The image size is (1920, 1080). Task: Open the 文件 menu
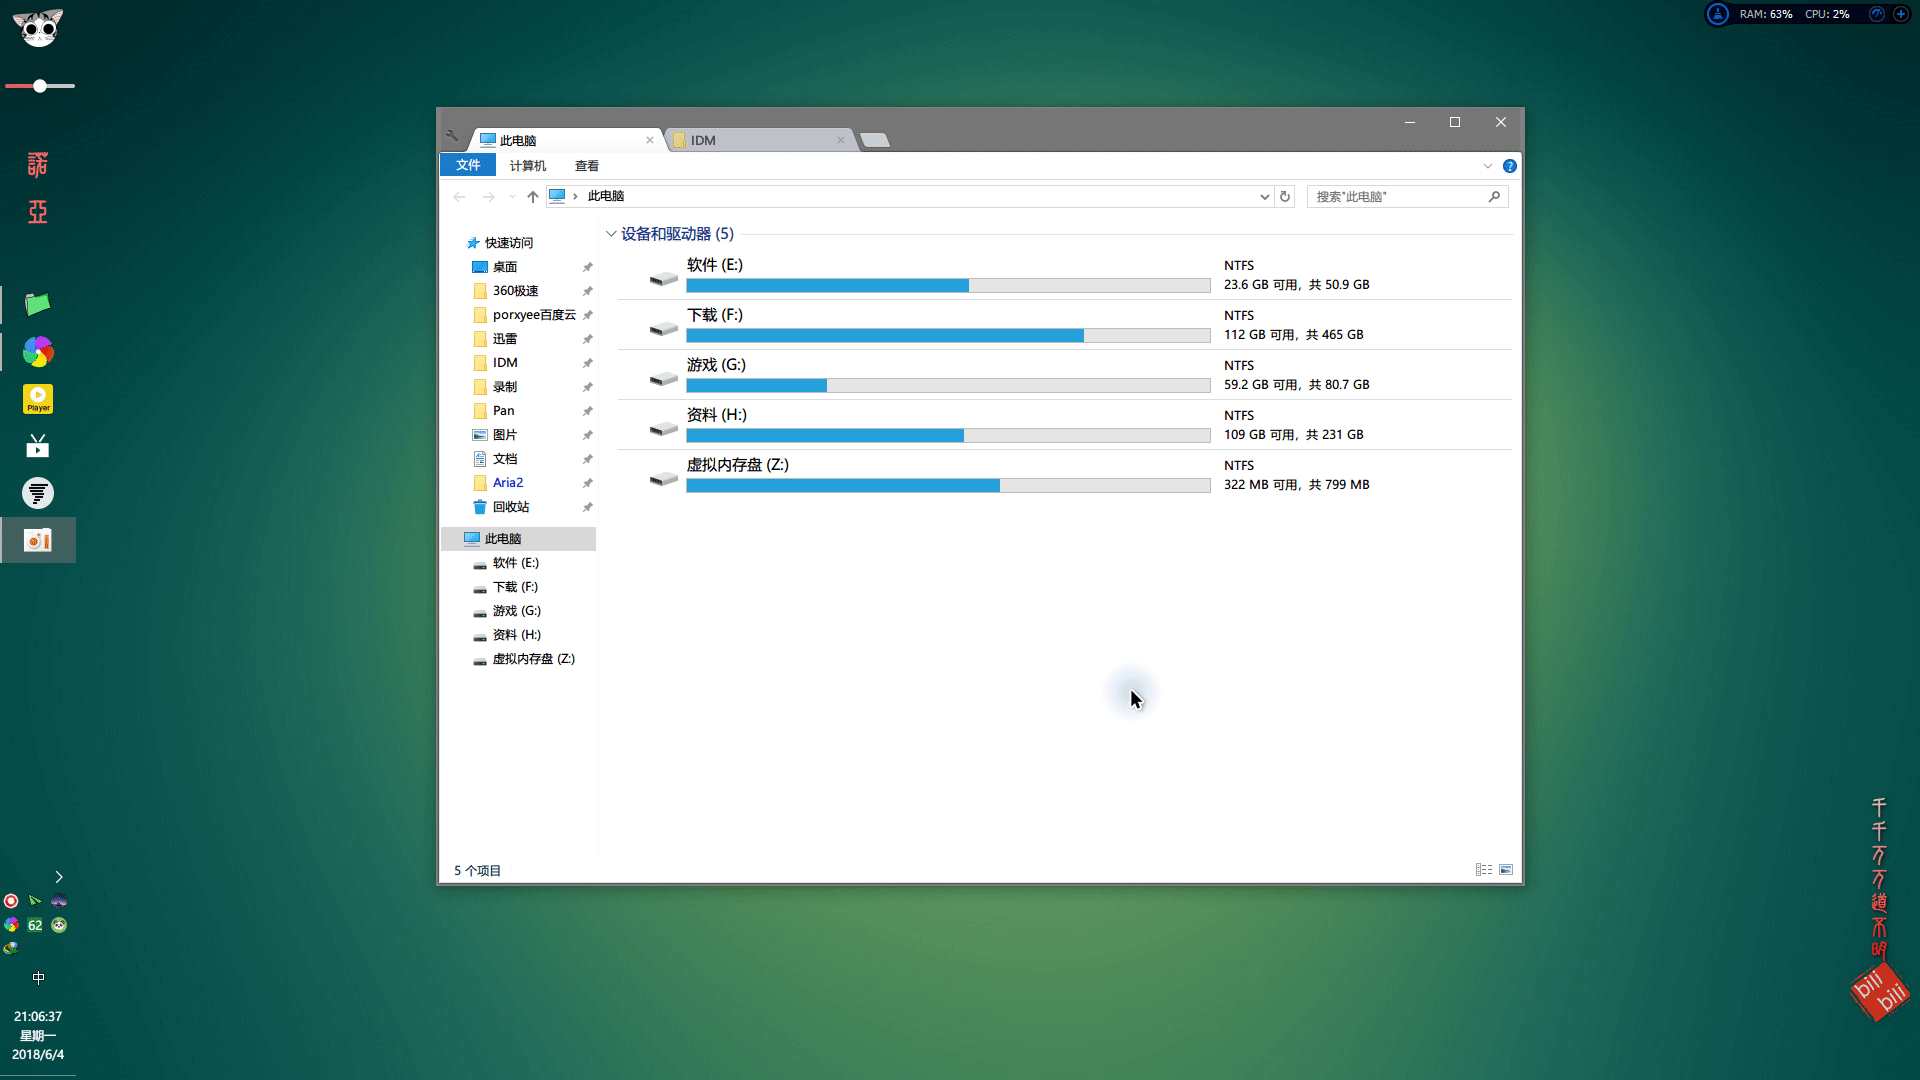coord(468,166)
